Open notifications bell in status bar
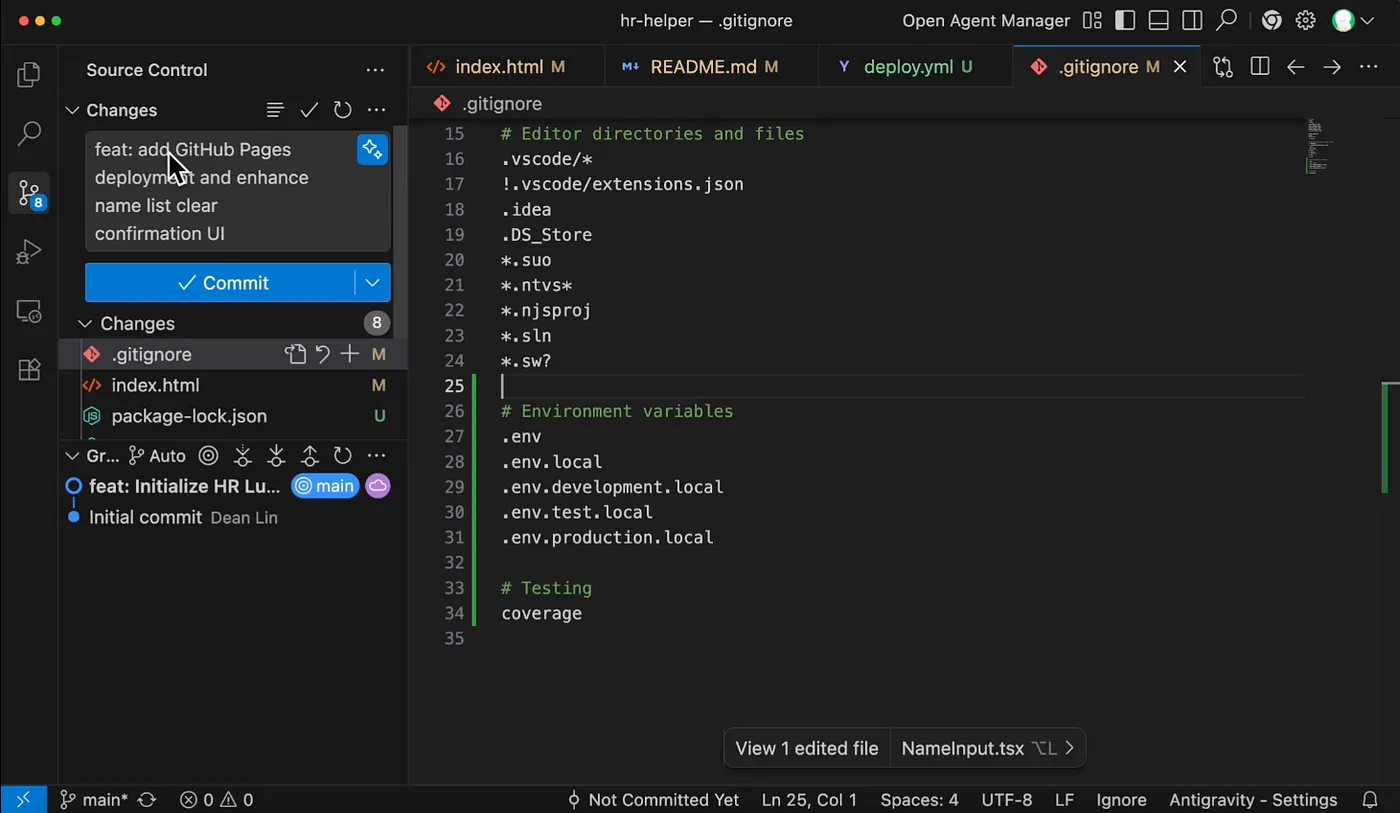1400x813 pixels. [1370, 800]
